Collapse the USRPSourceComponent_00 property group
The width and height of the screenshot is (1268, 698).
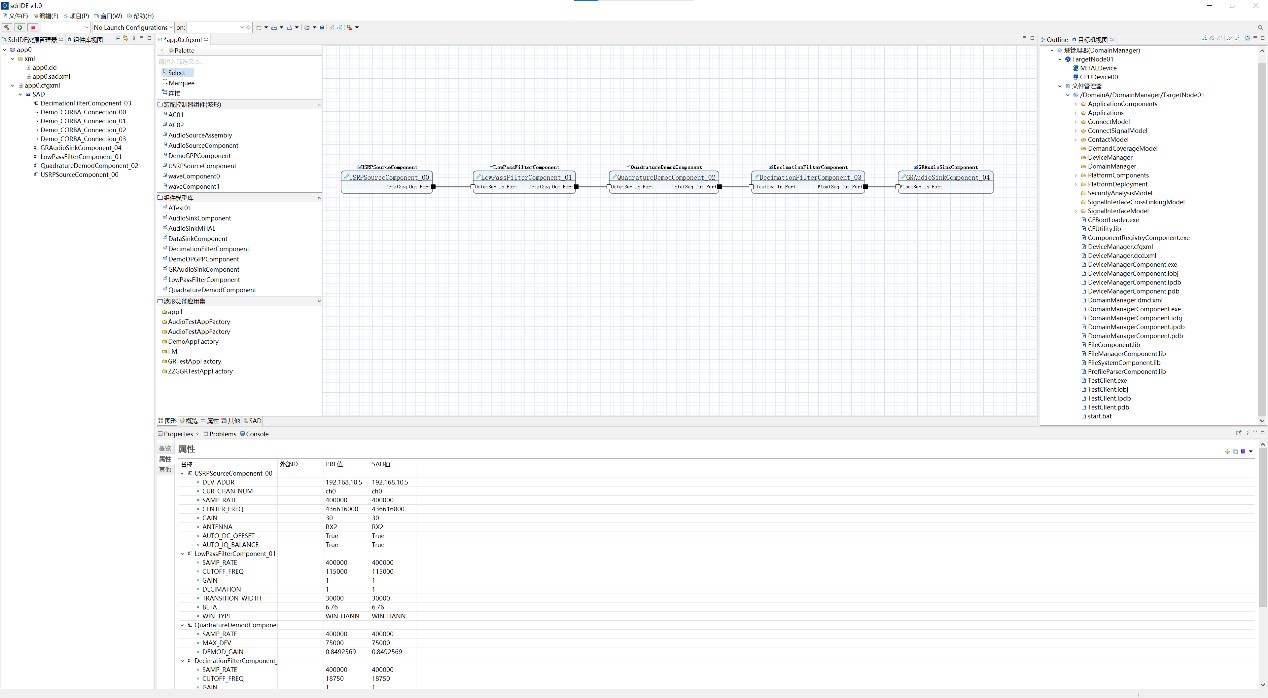(x=183, y=473)
